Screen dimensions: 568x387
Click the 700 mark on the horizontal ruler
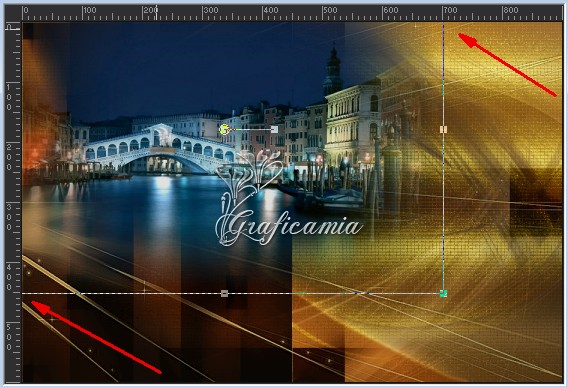pos(450,10)
